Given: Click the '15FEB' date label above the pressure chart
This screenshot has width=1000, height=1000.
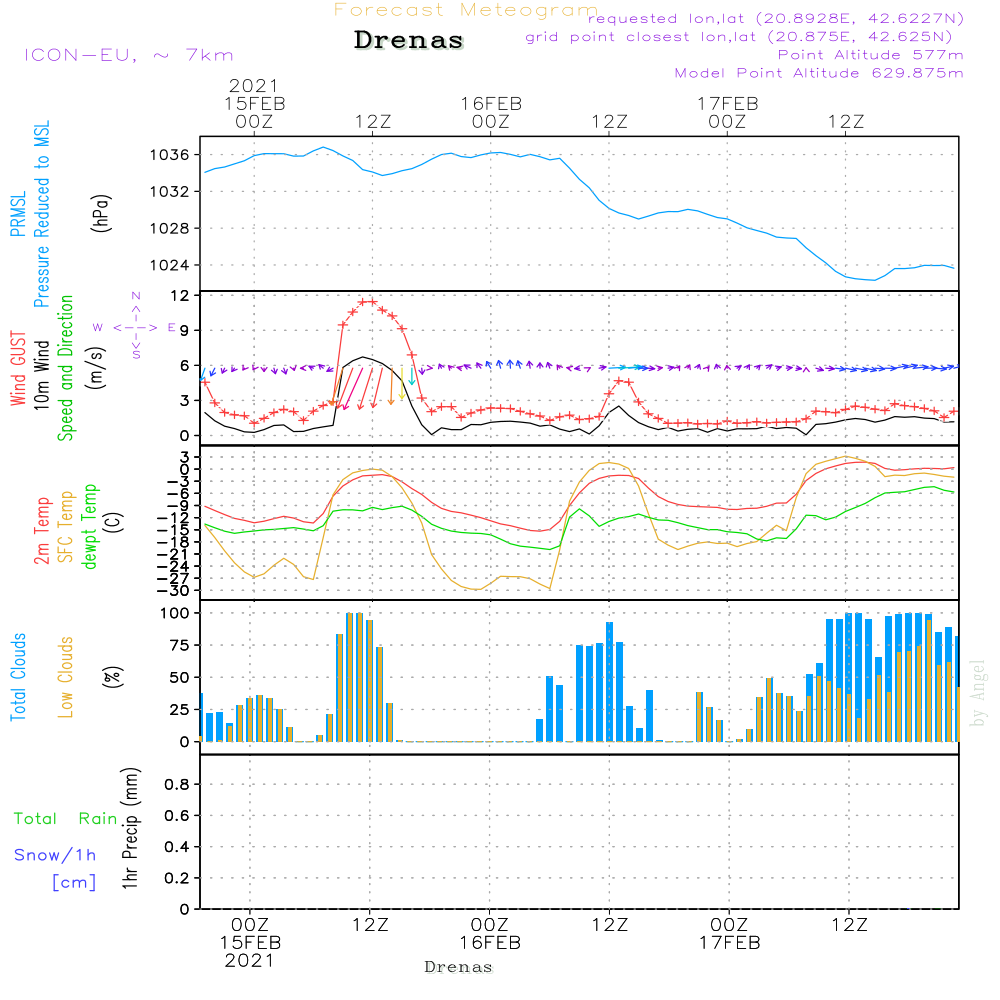Looking at the screenshot, I should [254, 103].
